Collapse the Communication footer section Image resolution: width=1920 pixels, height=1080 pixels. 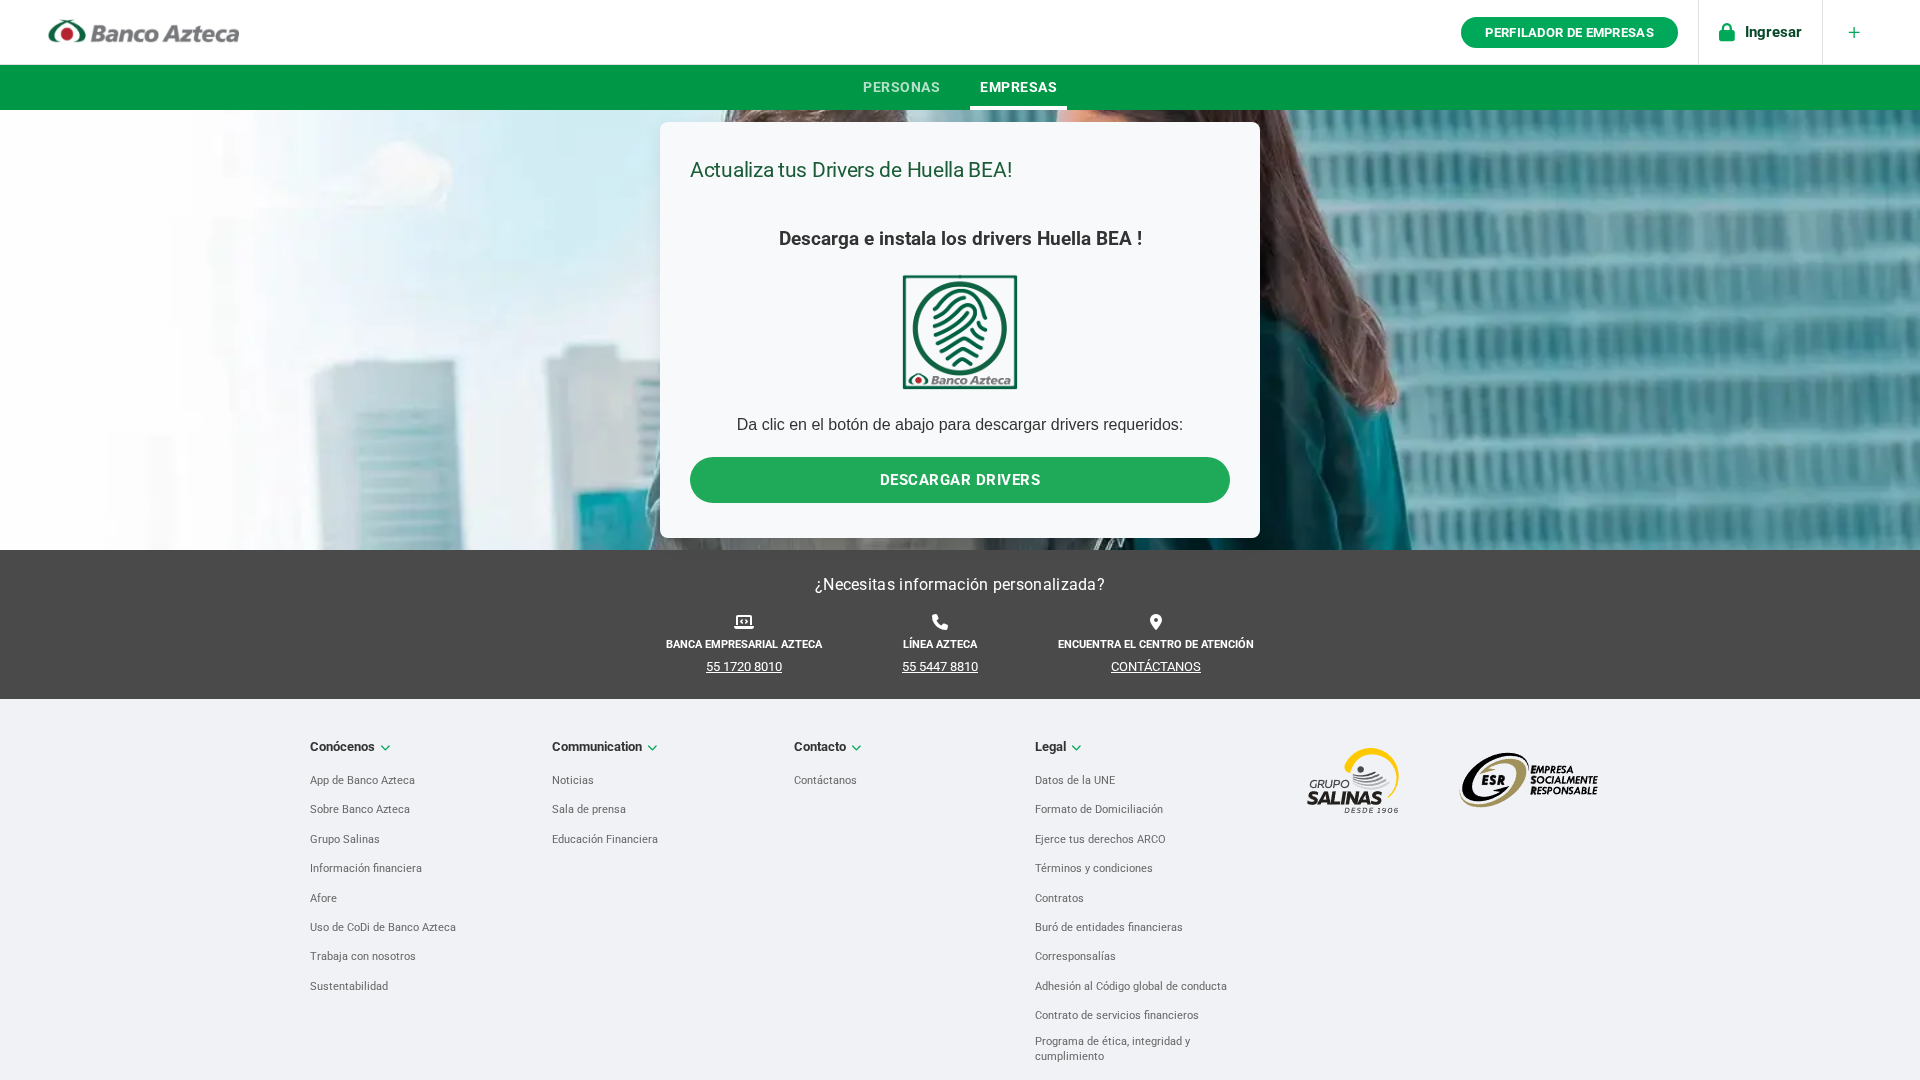point(604,747)
